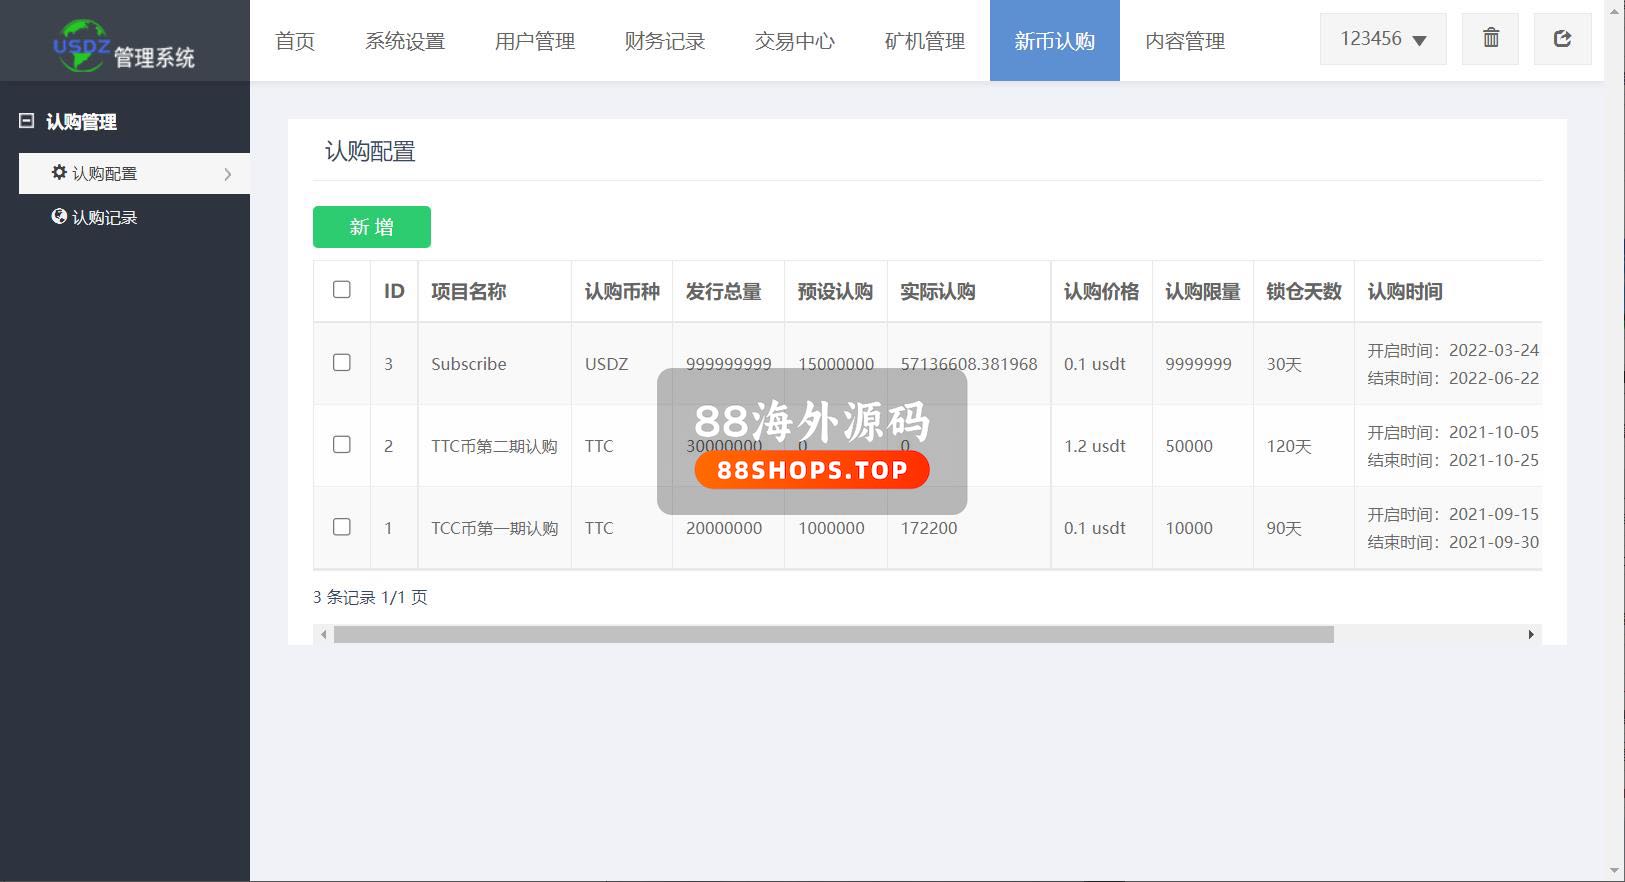
Task: Open 认购记录 in the sidebar
Action: tap(104, 217)
